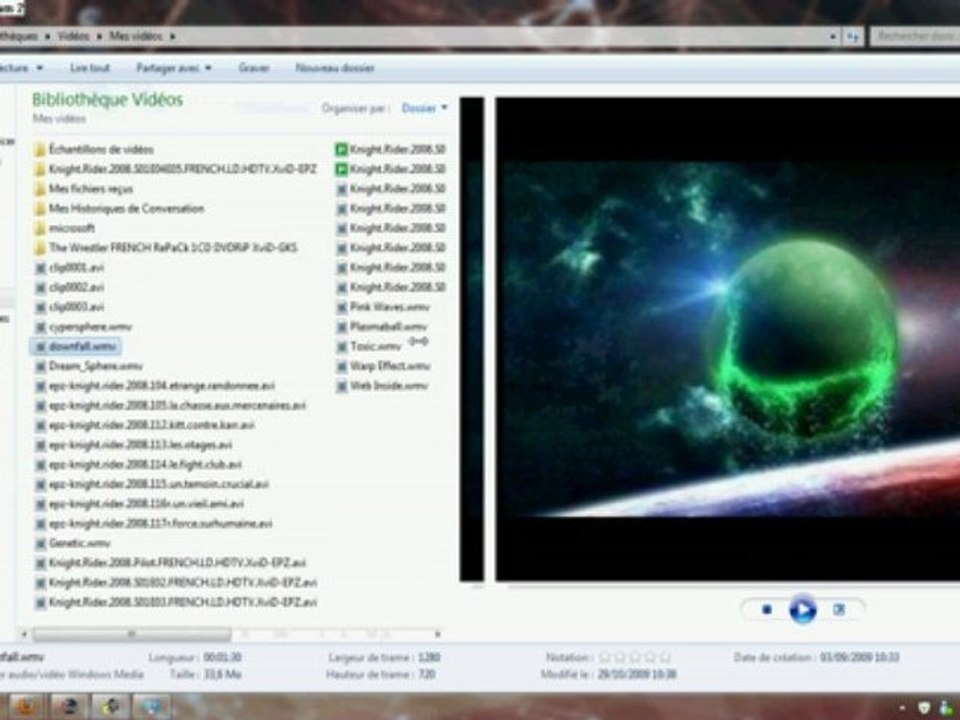The height and width of the screenshot is (720, 960).
Task: Select epz-knight.rider.2008.115.un.temoin.crucial.avi
Action: [159, 484]
